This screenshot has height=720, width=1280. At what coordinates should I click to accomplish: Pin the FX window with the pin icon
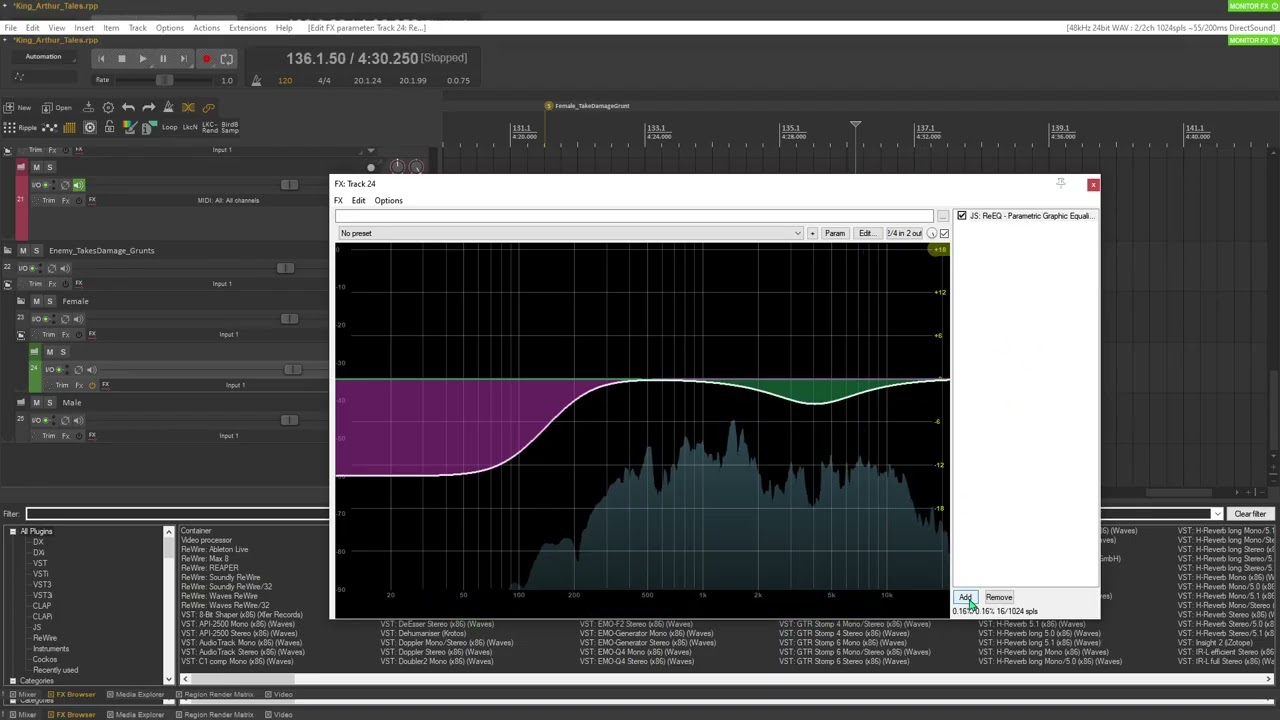click(1061, 183)
